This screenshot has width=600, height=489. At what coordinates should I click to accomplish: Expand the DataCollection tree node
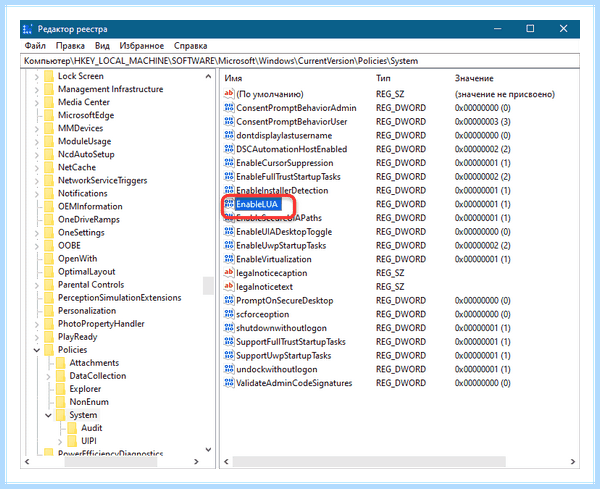[x=48, y=377]
